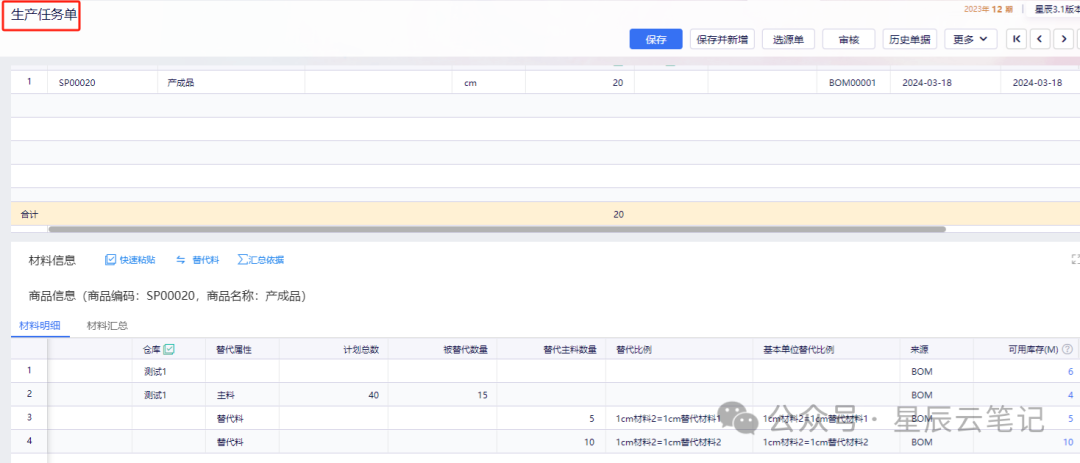This screenshot has width=1080, height=463.
Task: Go to next record arrow
Action: (1063, 39)
